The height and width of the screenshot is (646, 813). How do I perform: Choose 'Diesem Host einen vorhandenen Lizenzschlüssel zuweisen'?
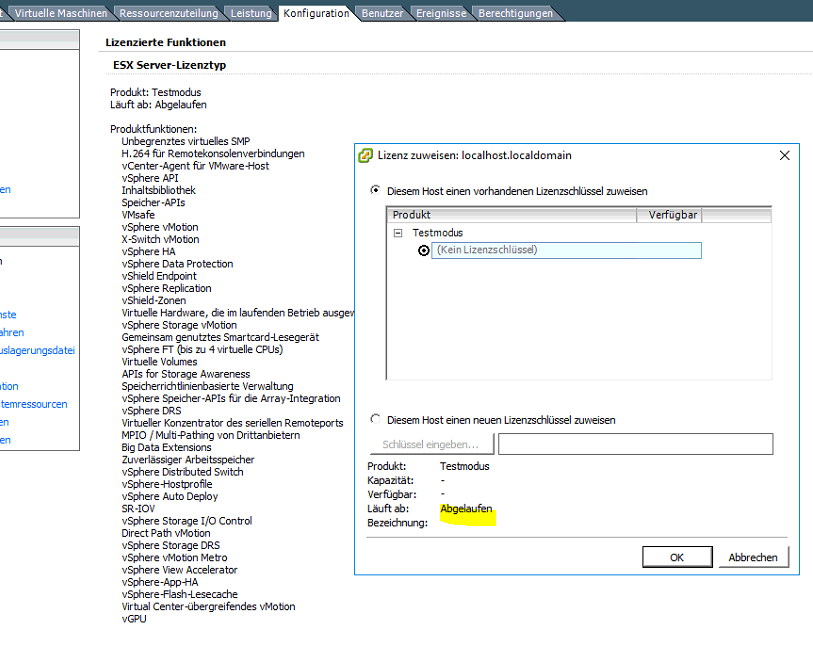coord(375,190)
